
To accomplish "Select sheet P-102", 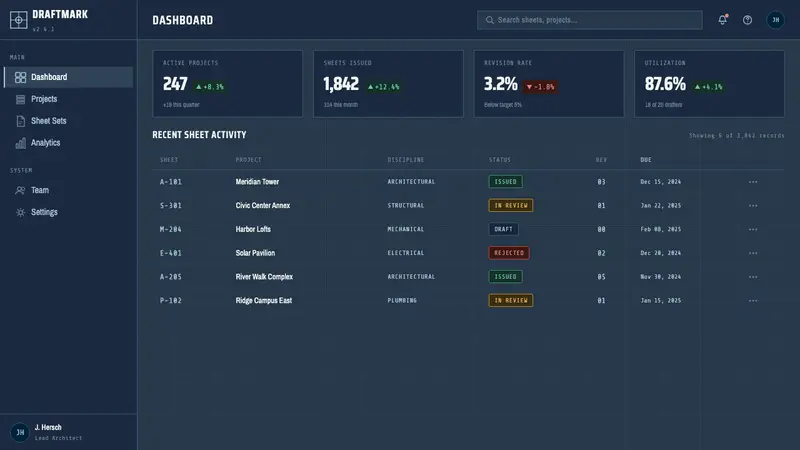I will pyautogui.click(x=170, y=301).
